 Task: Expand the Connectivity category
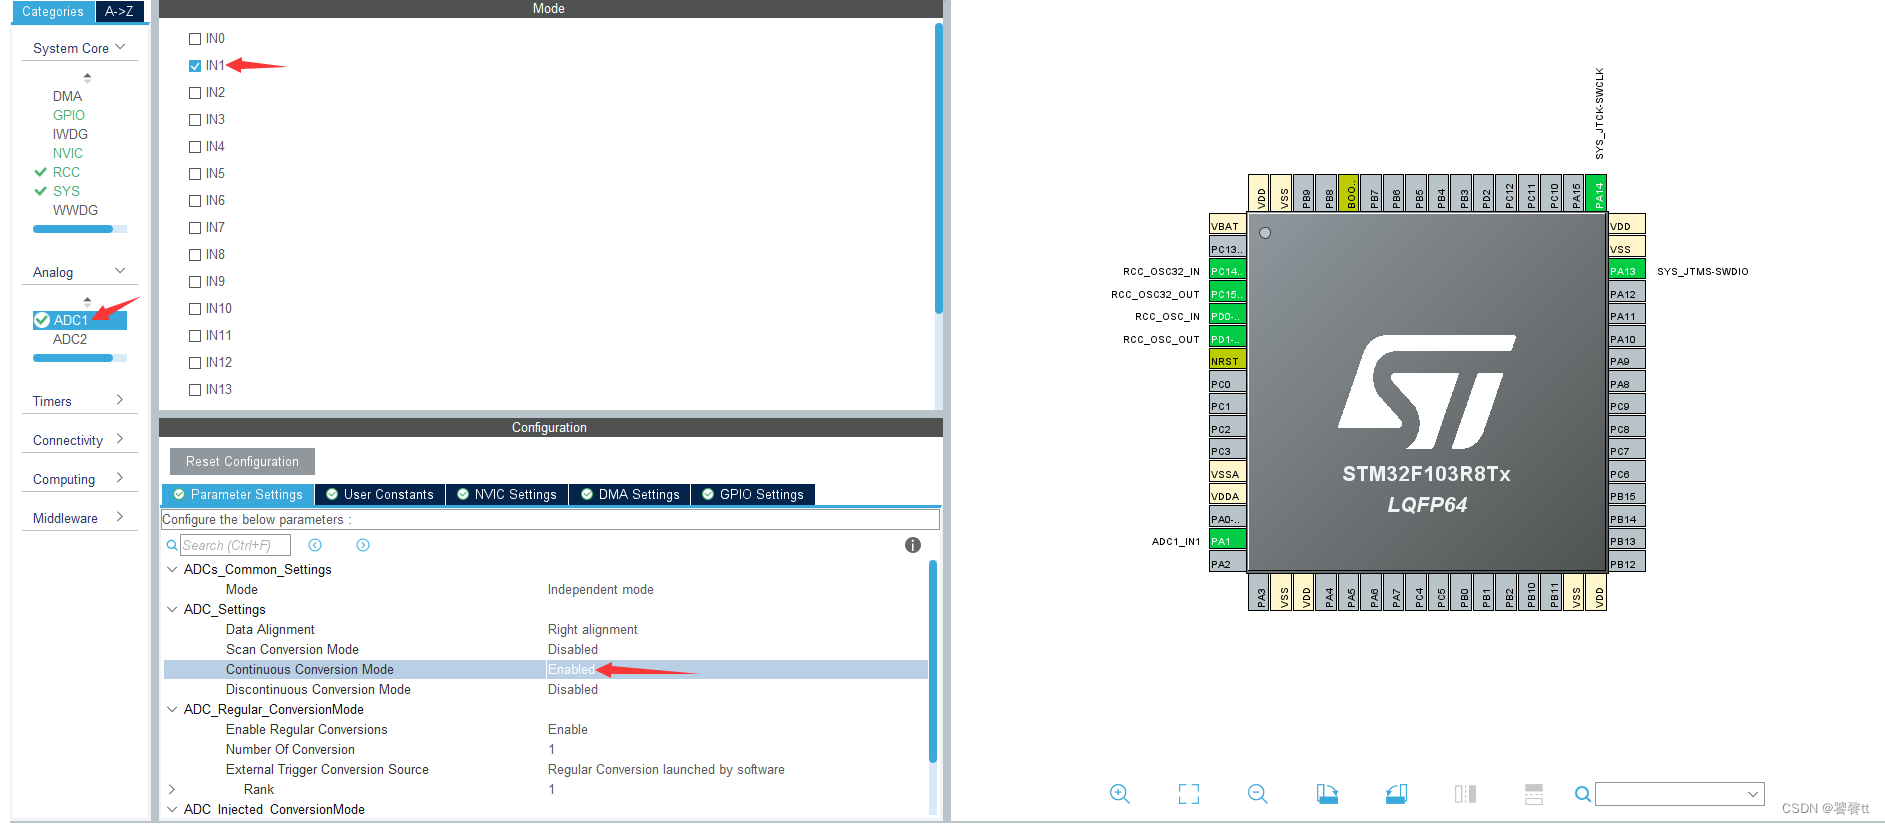[x=120, y=439]
